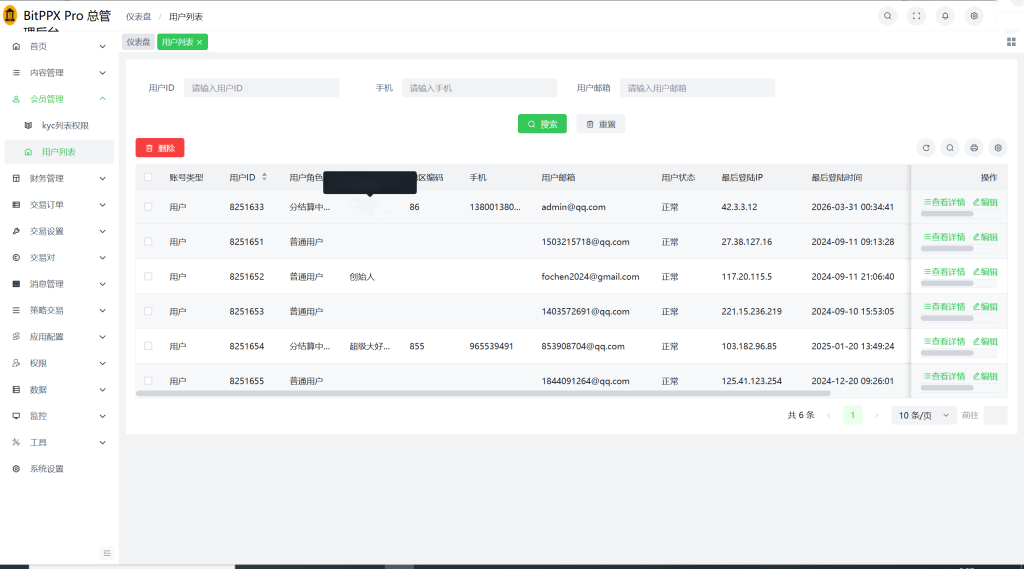The image size is (1024, 569).
Task: Expand the 首页 sidebar menu
Action: coord(59,46)
